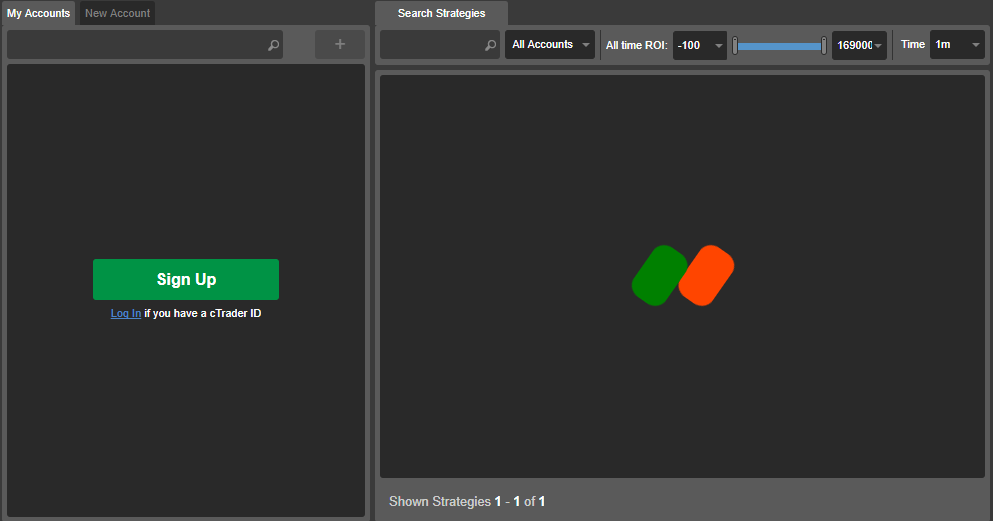The width and height of the screenshot is (993, 521).
Task: Switch to My Accounts tab
Action: tap(39, 13)
